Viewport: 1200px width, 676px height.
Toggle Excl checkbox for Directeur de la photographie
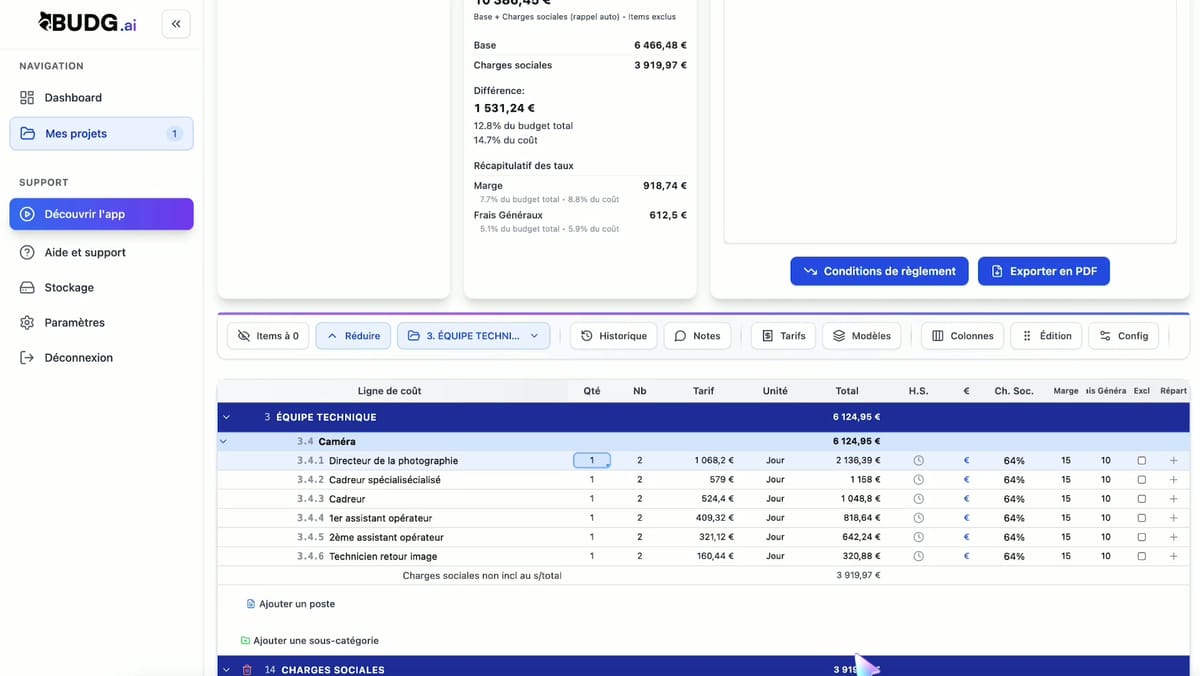(1141, 460)
